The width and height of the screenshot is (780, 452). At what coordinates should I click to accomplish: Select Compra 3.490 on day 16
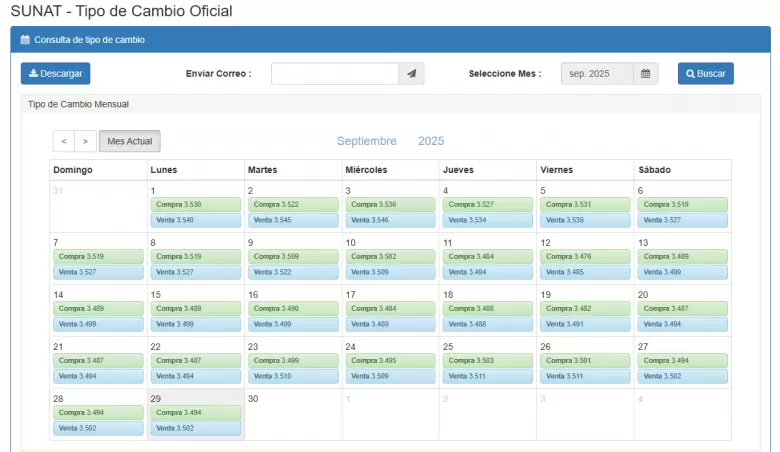click(293, 308)
